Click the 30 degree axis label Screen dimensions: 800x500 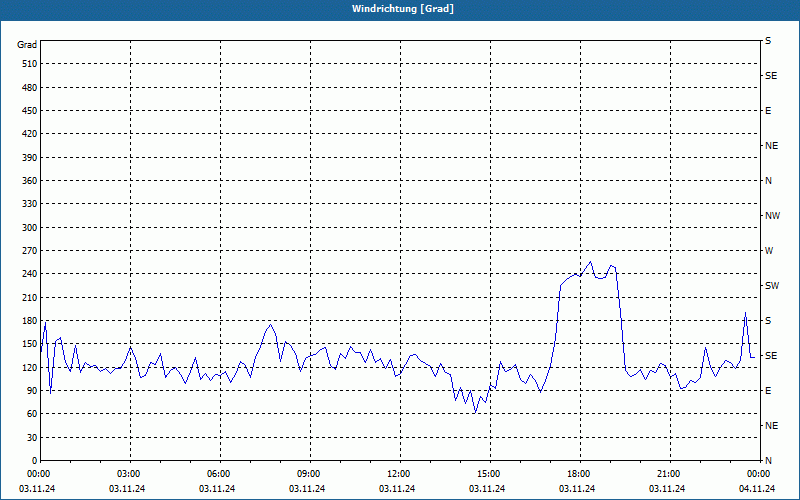32,438
